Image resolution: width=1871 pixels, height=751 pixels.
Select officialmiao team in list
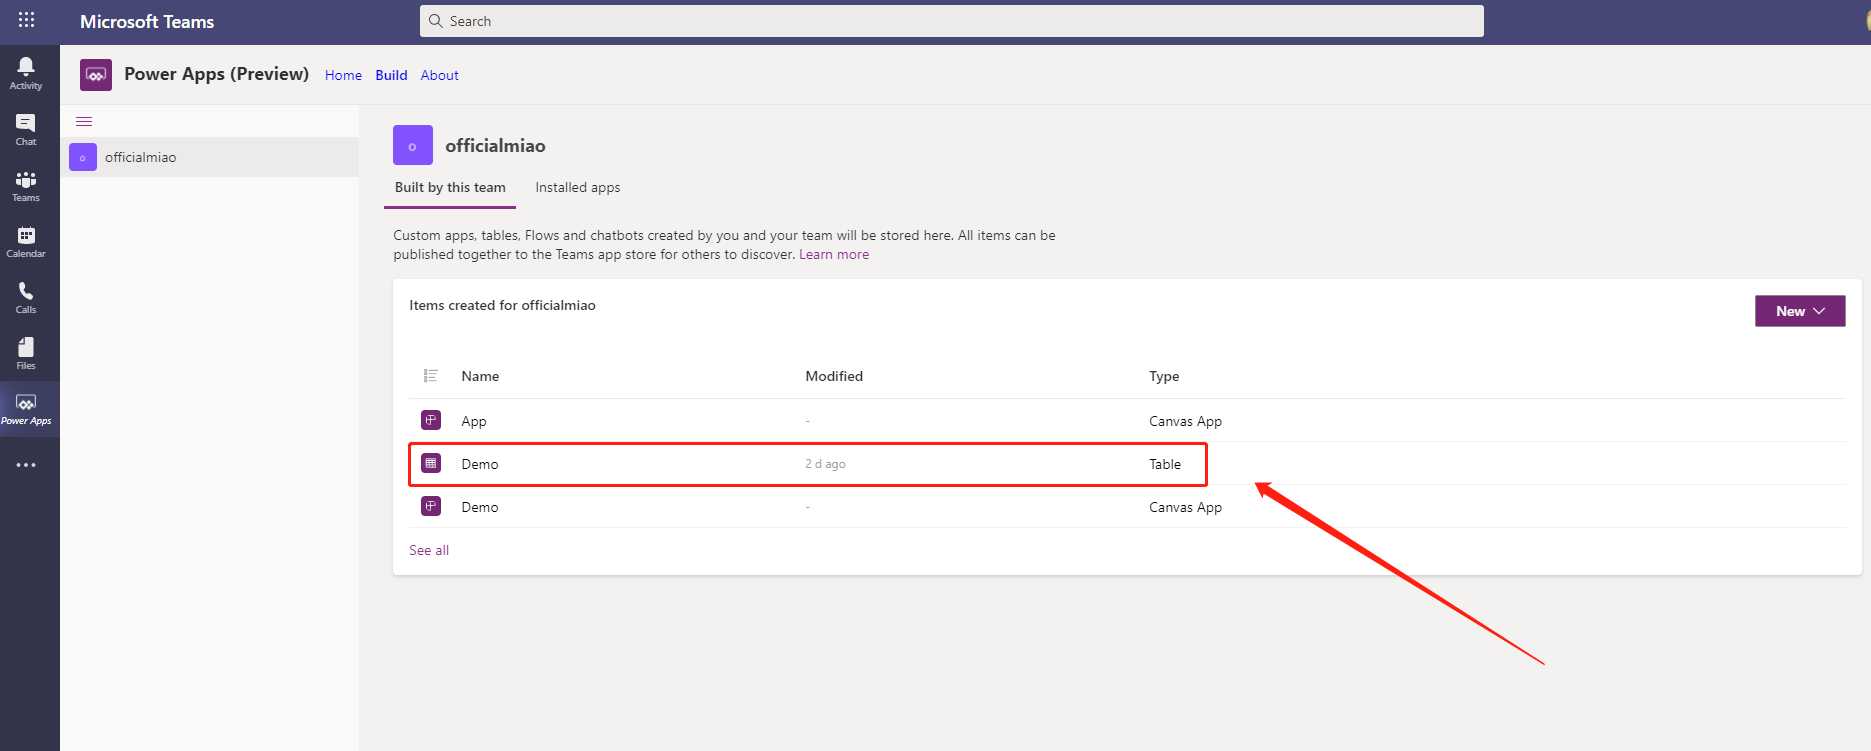[209, 157]
